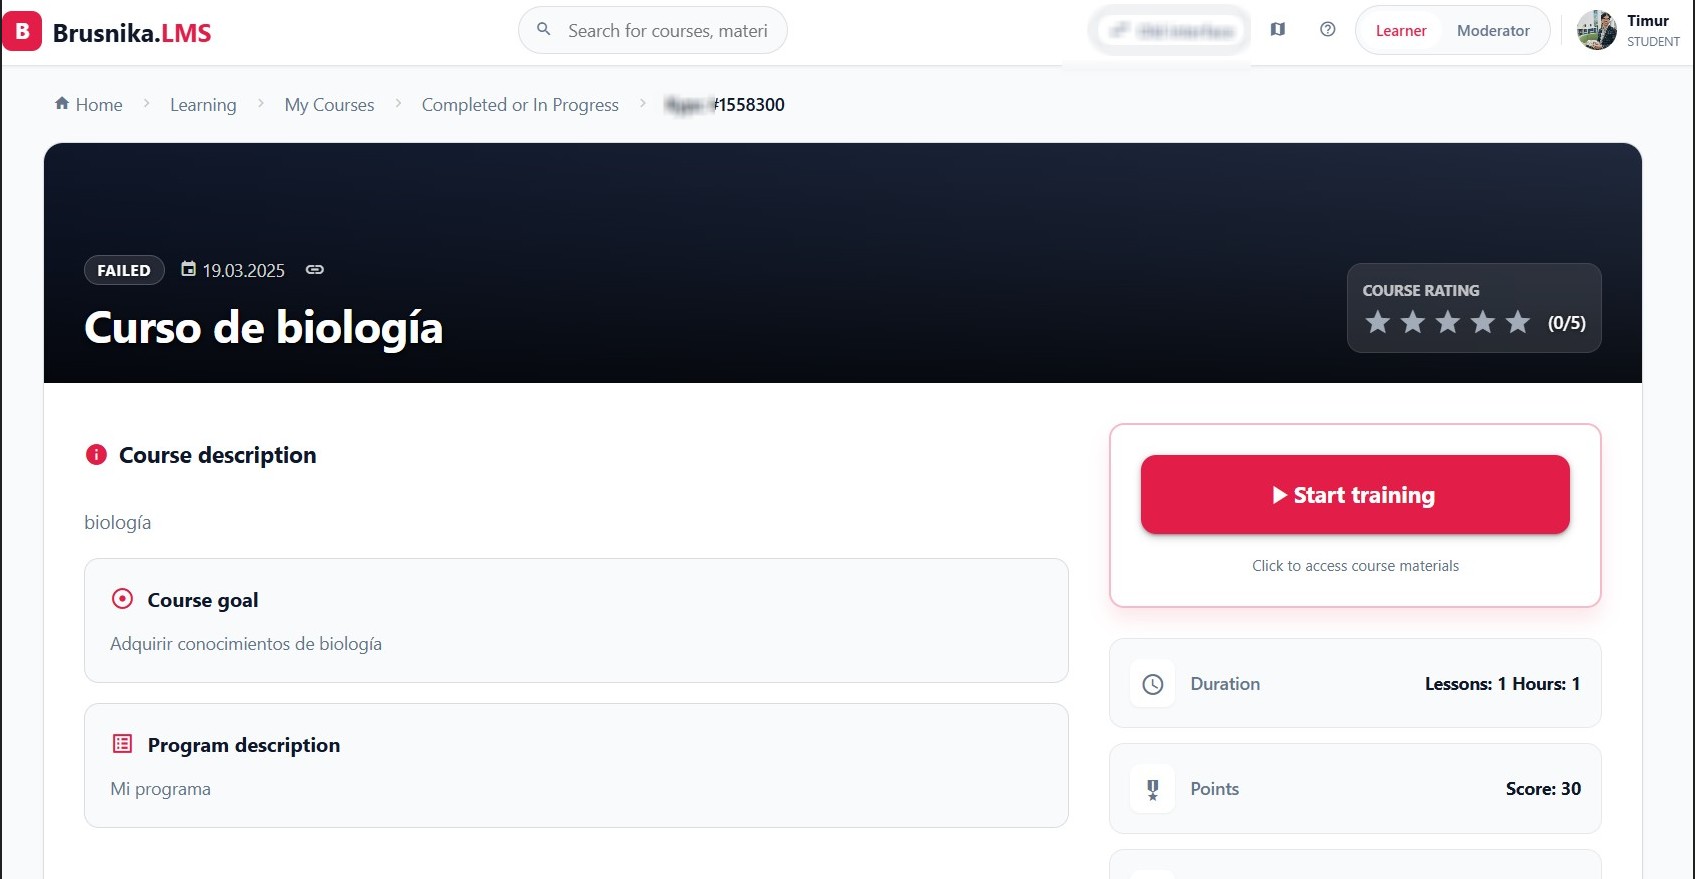This screenshot has width=1695, height=879.
Task: Click the Points medal icon
Action: click(1152, 789)
